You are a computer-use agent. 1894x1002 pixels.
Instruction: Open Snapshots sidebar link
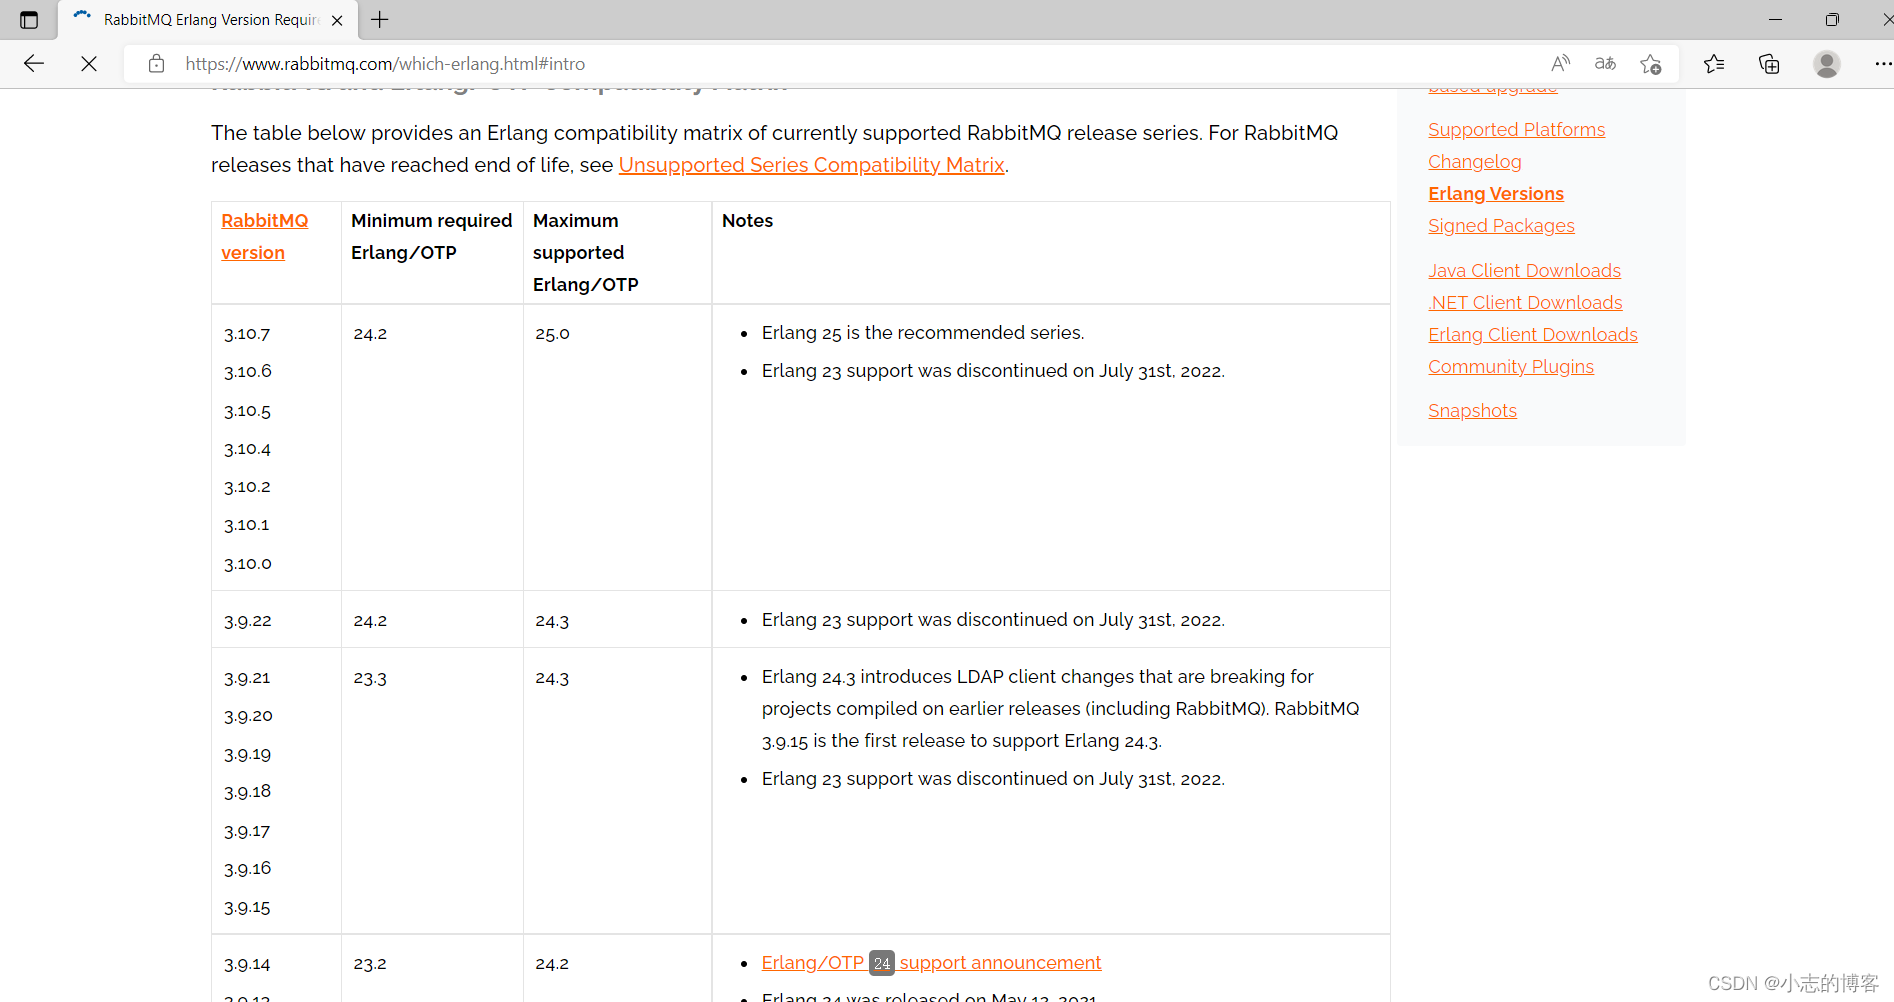pyautogui.click(x=1472, y=411)
